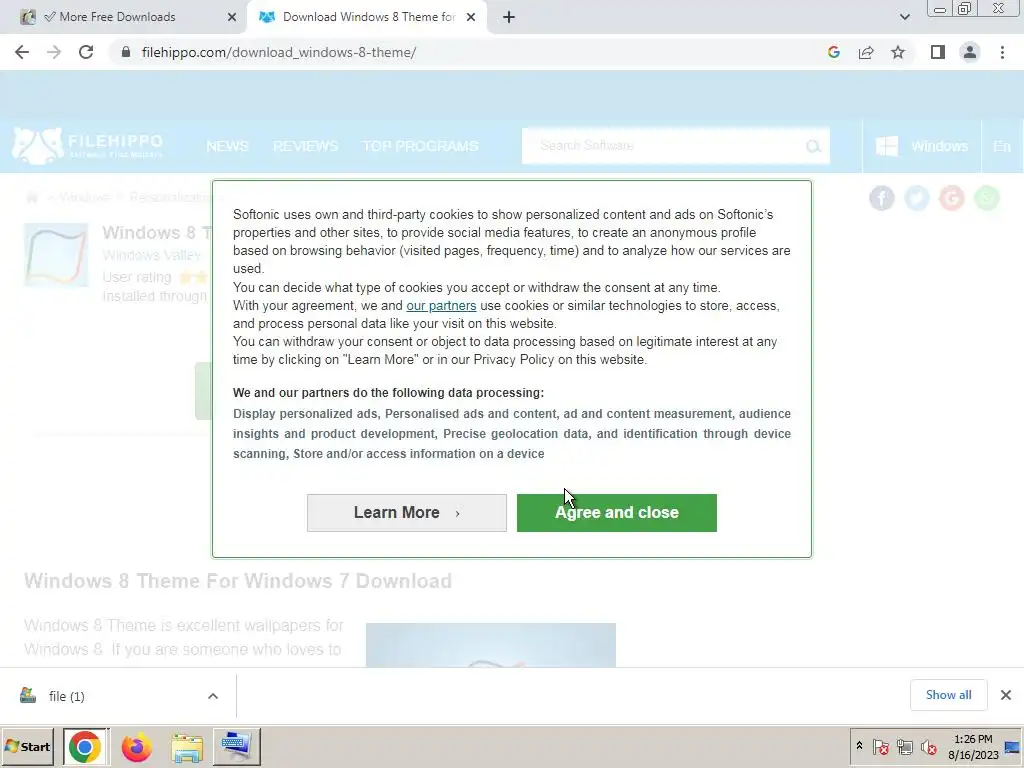Image resolution: width=1024 pixels, height=768 pixels.
Task: Close the More Free Downloads tab
Action: pyautogui.click(x=232, y=17)
